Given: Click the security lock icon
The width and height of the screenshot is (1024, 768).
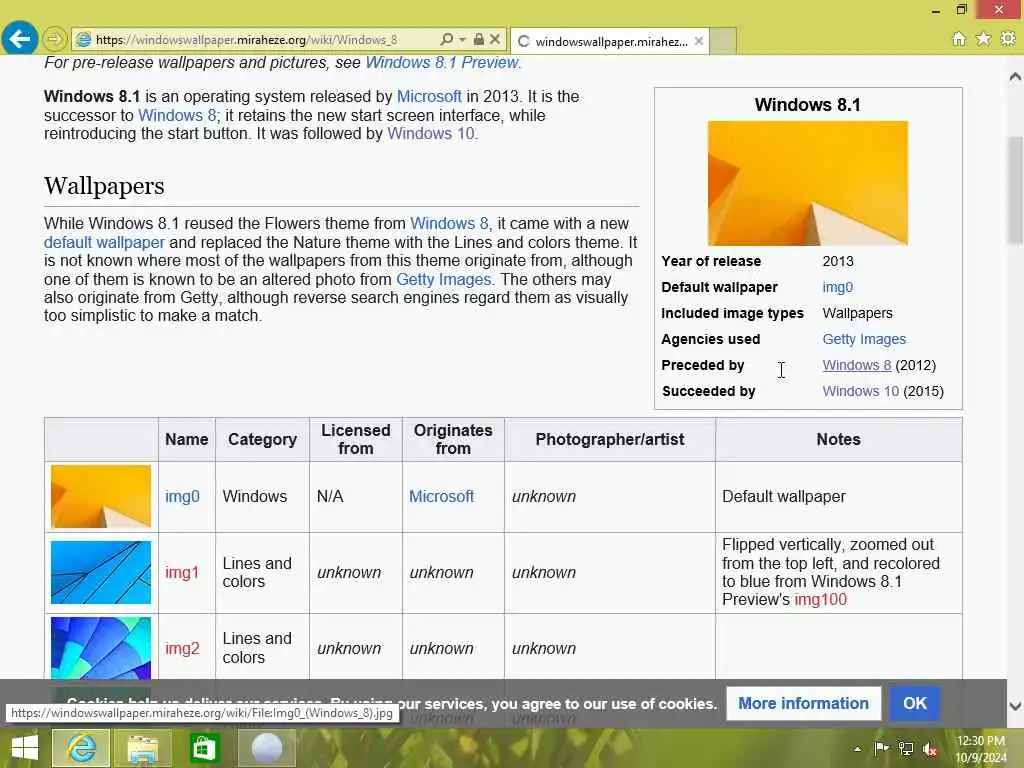Looking at the screenshot, I should 479,39.
